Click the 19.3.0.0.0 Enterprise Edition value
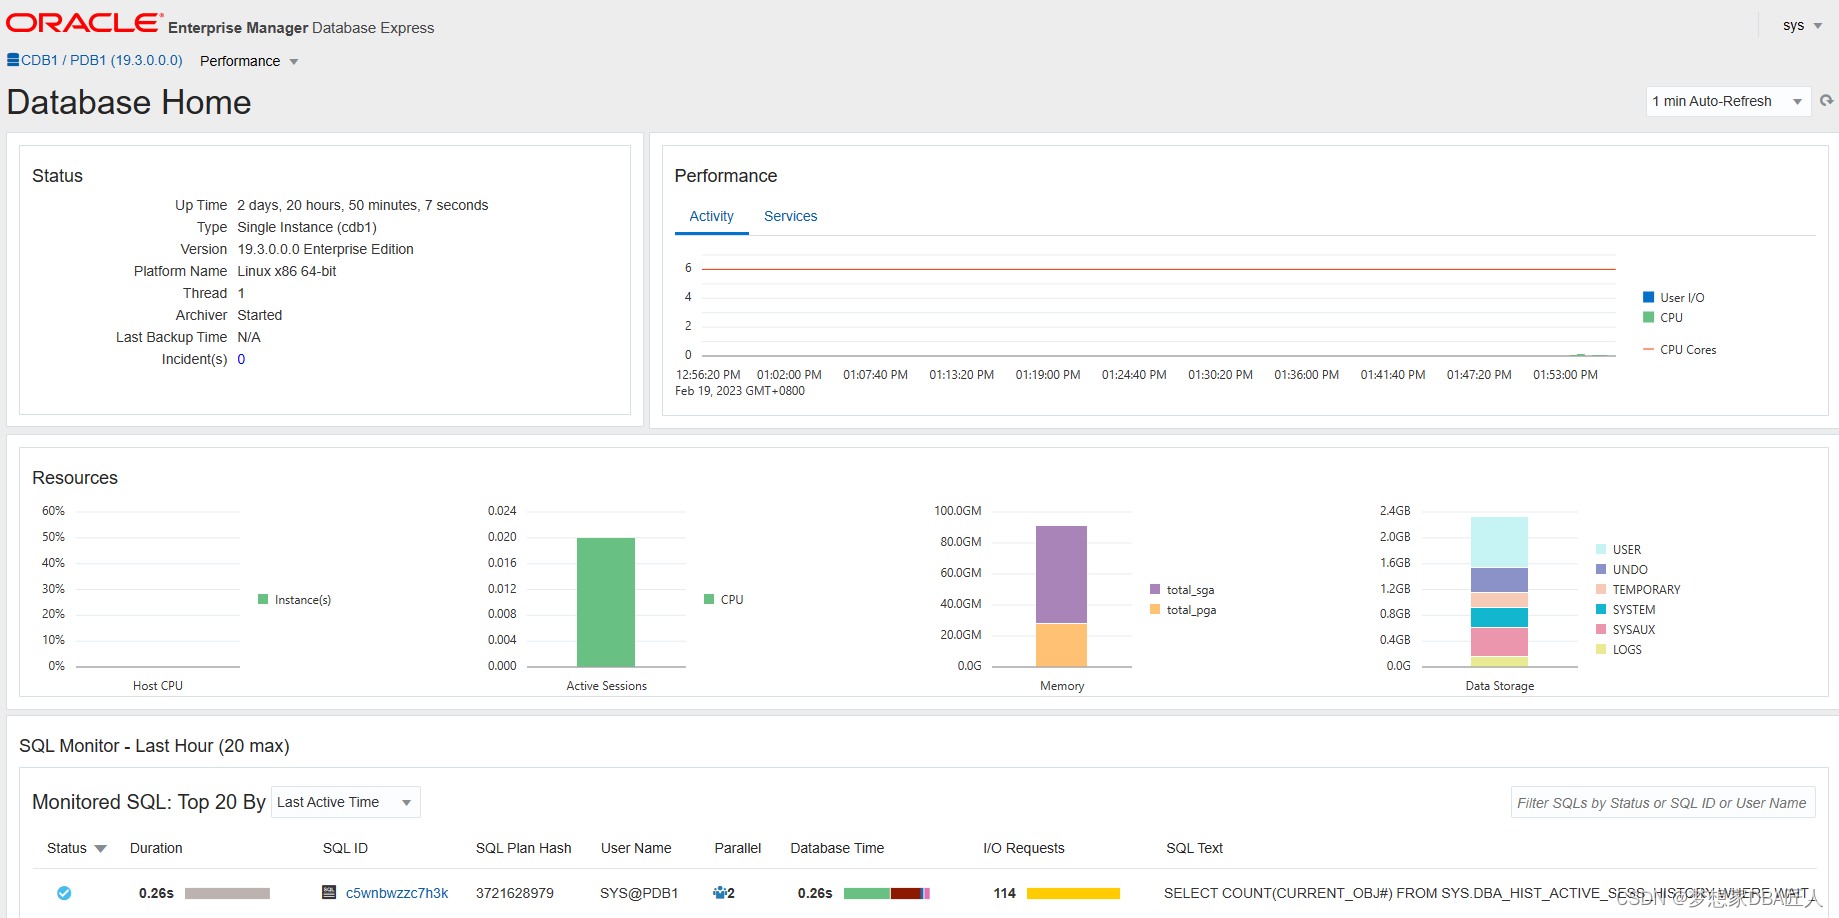 pos(325,249)
